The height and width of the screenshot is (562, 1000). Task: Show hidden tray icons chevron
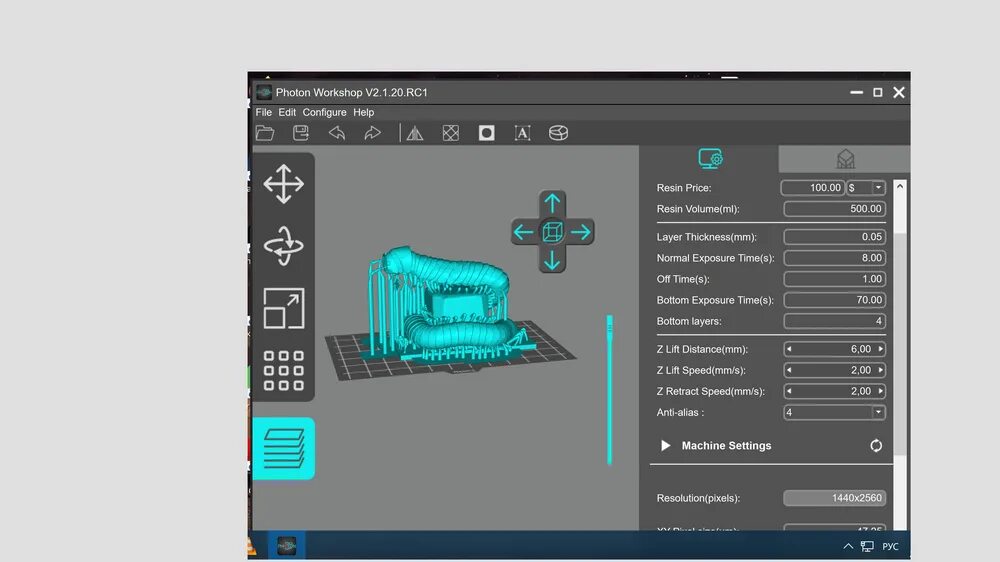848,546
